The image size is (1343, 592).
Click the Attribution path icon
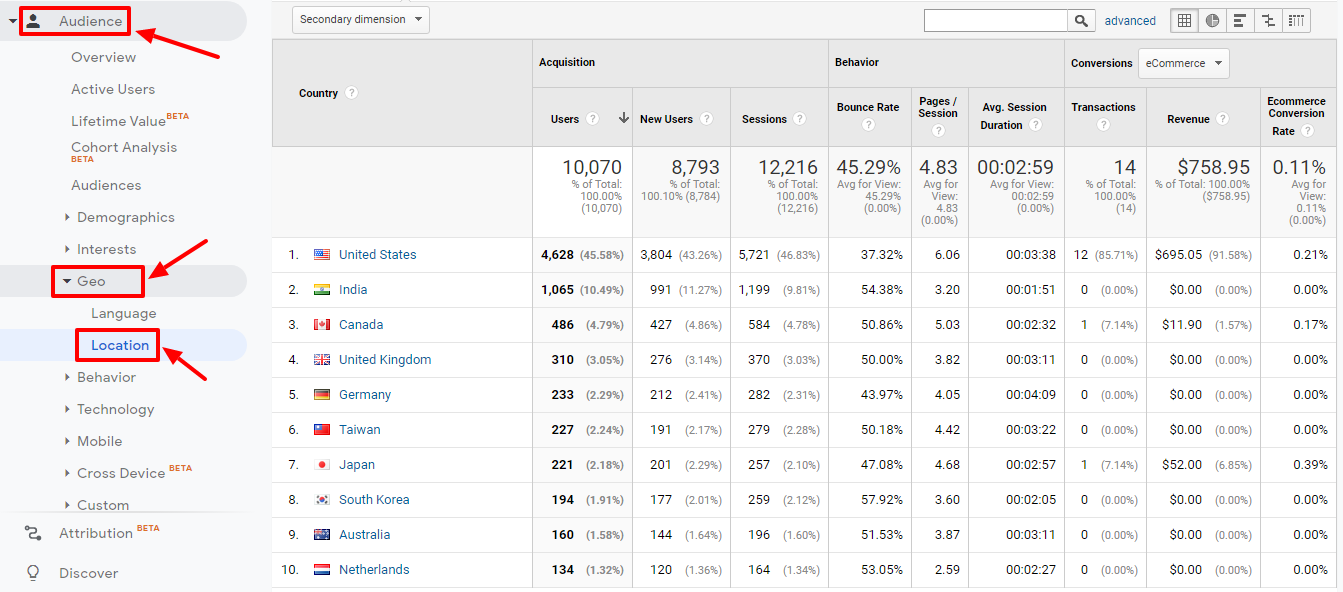(x=33, y=533)
